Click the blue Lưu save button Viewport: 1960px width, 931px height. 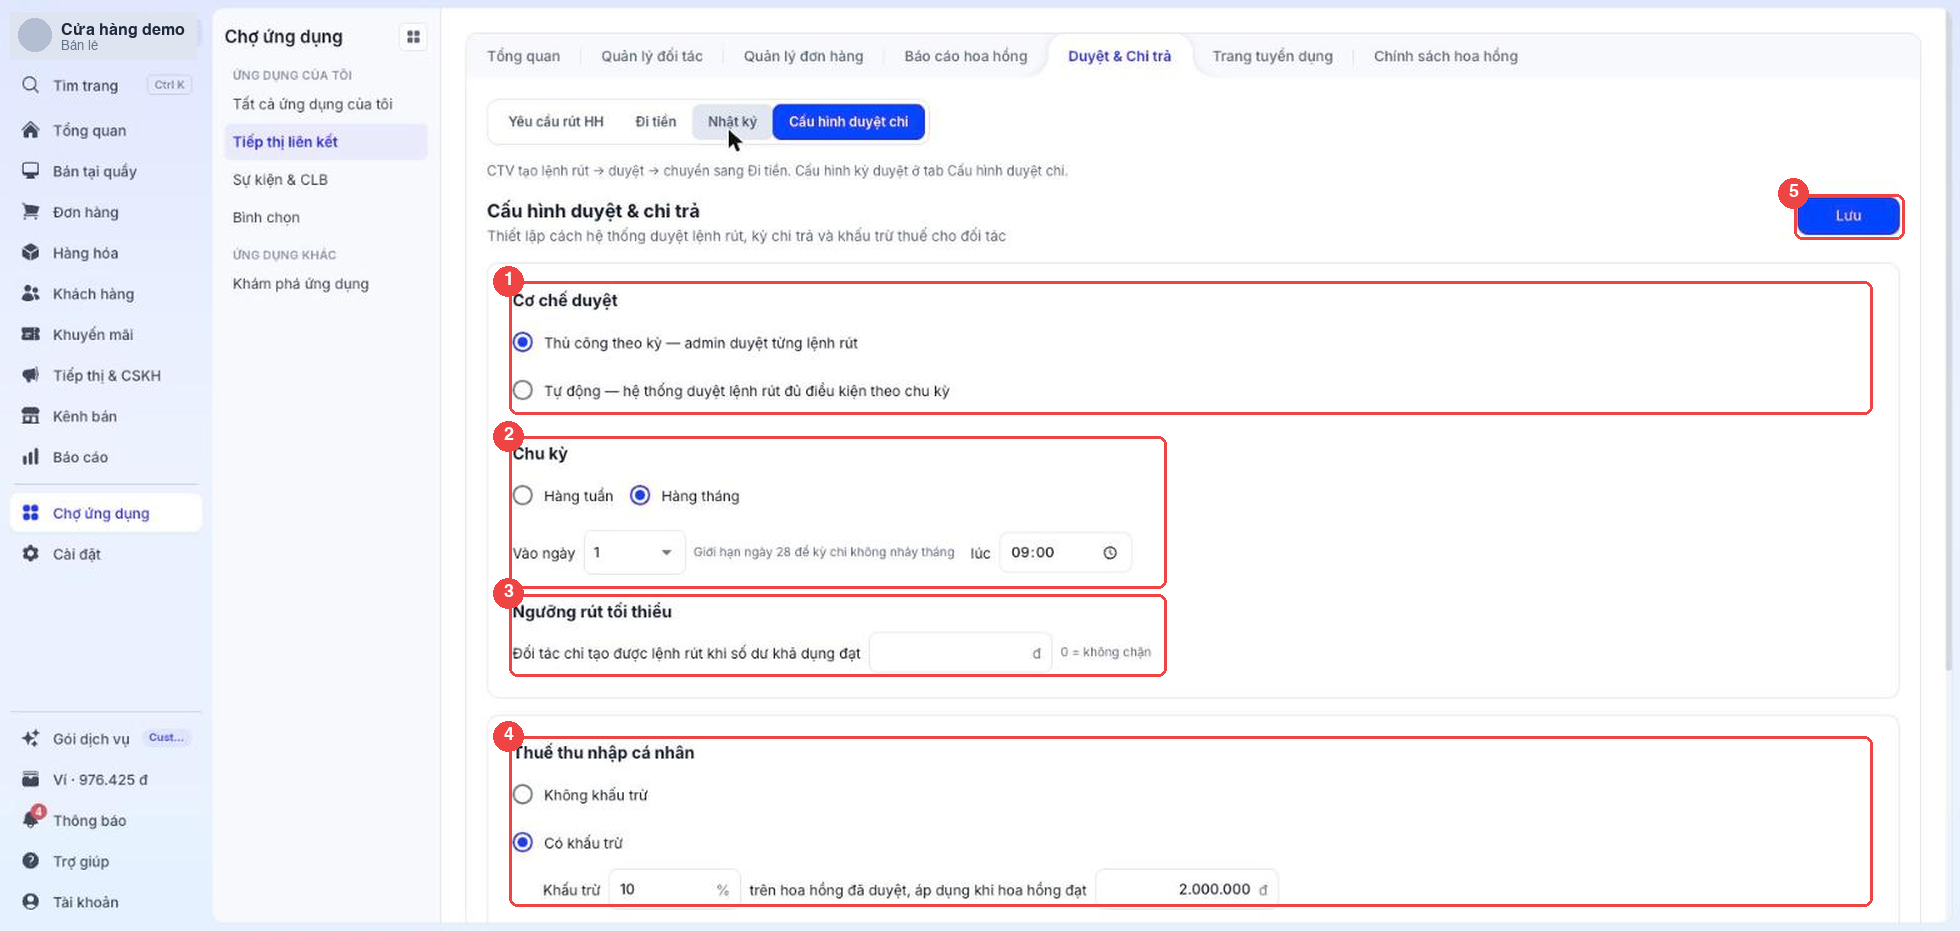pyautogui.click(x=1848, y=216)
